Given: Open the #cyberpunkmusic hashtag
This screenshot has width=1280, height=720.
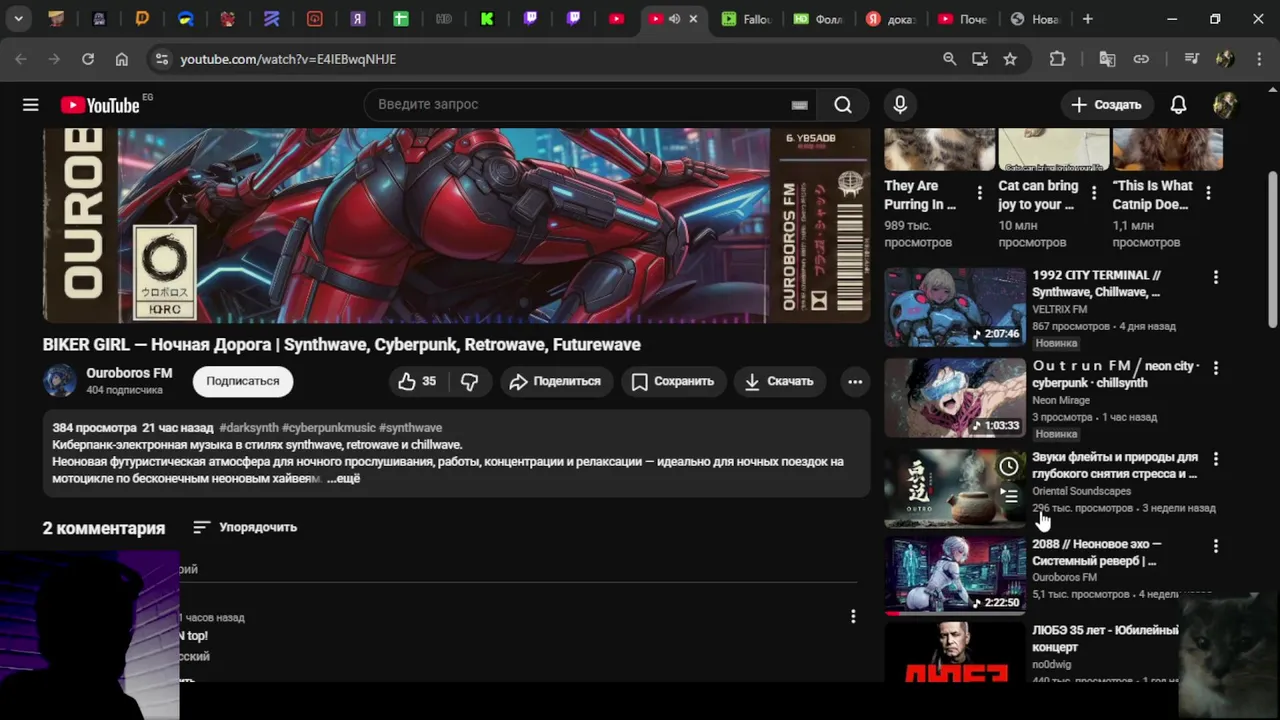Looking at the screenshot, I should click(329, 427).
